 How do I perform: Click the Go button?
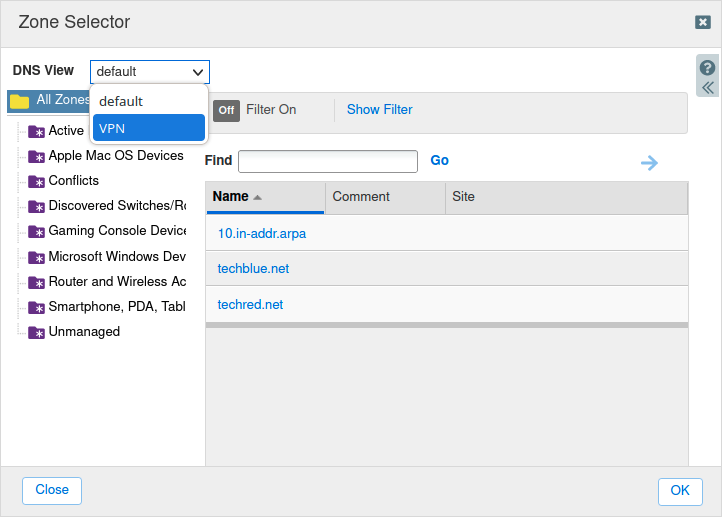[x=439, y=161]
